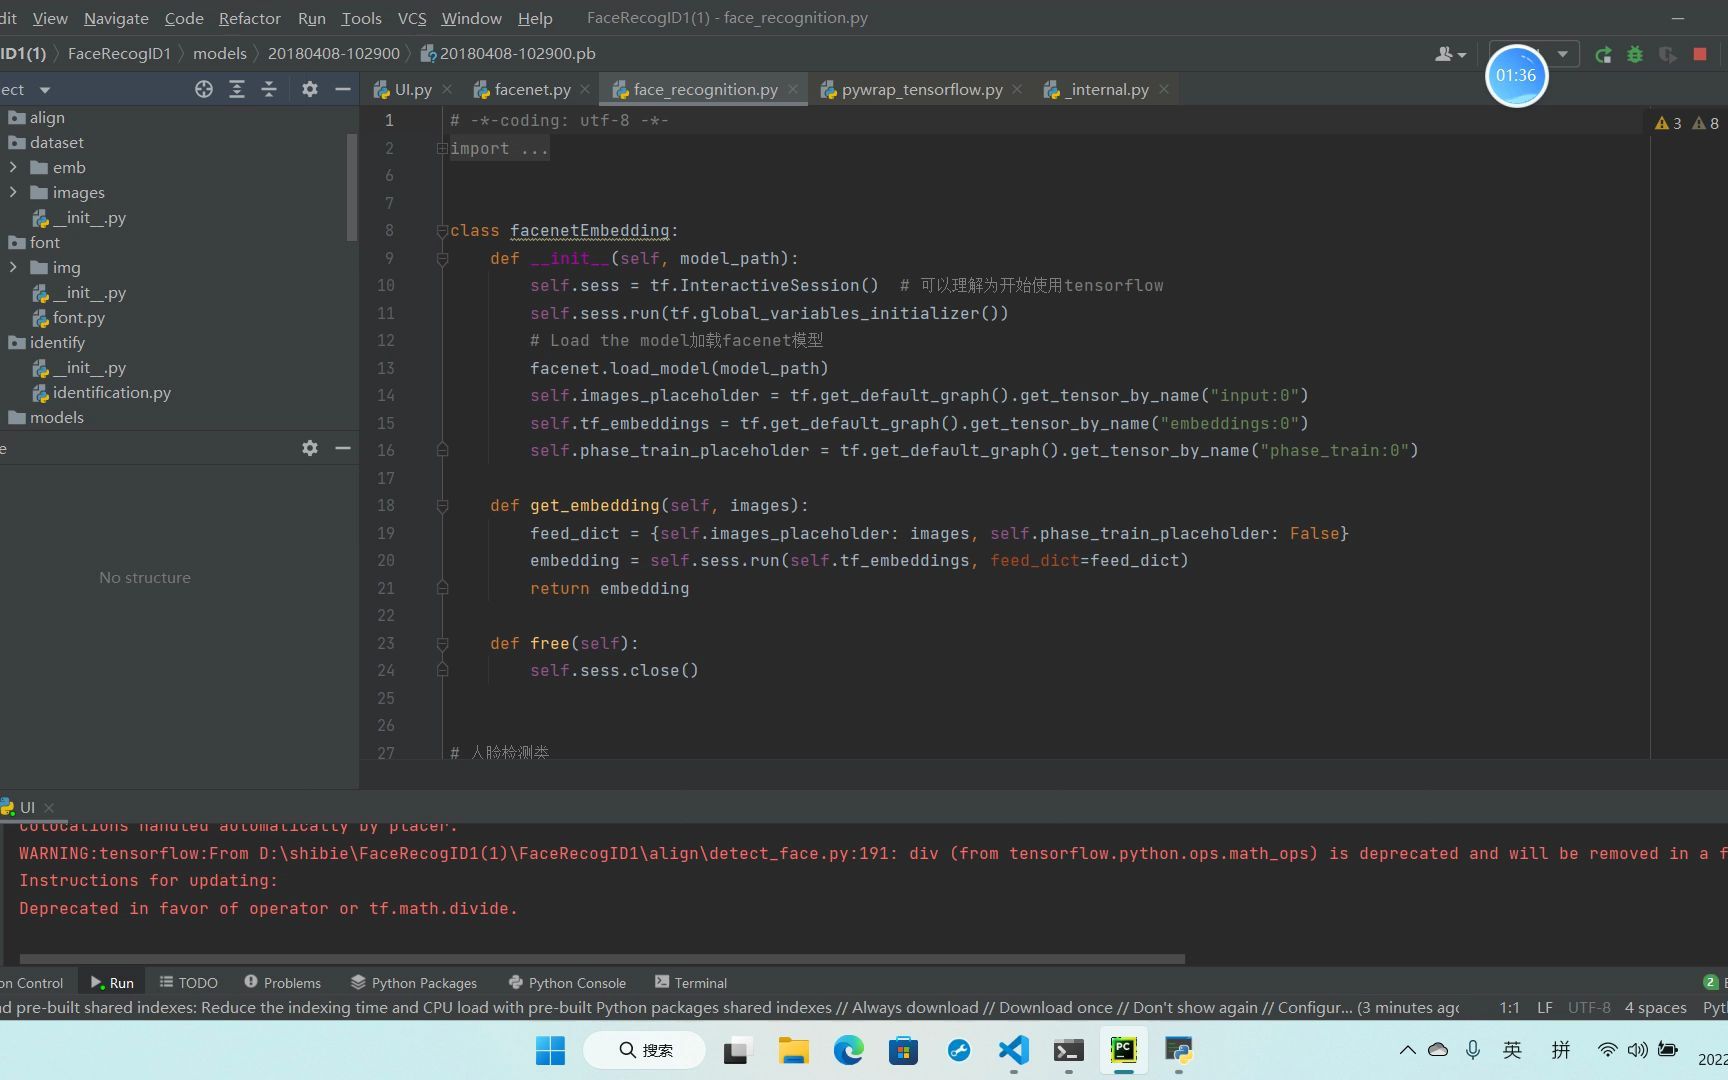Open Visual Studio Code from taskbar
Viewport: 1728px width, 1080px height.
(x=1013, y=1050)
